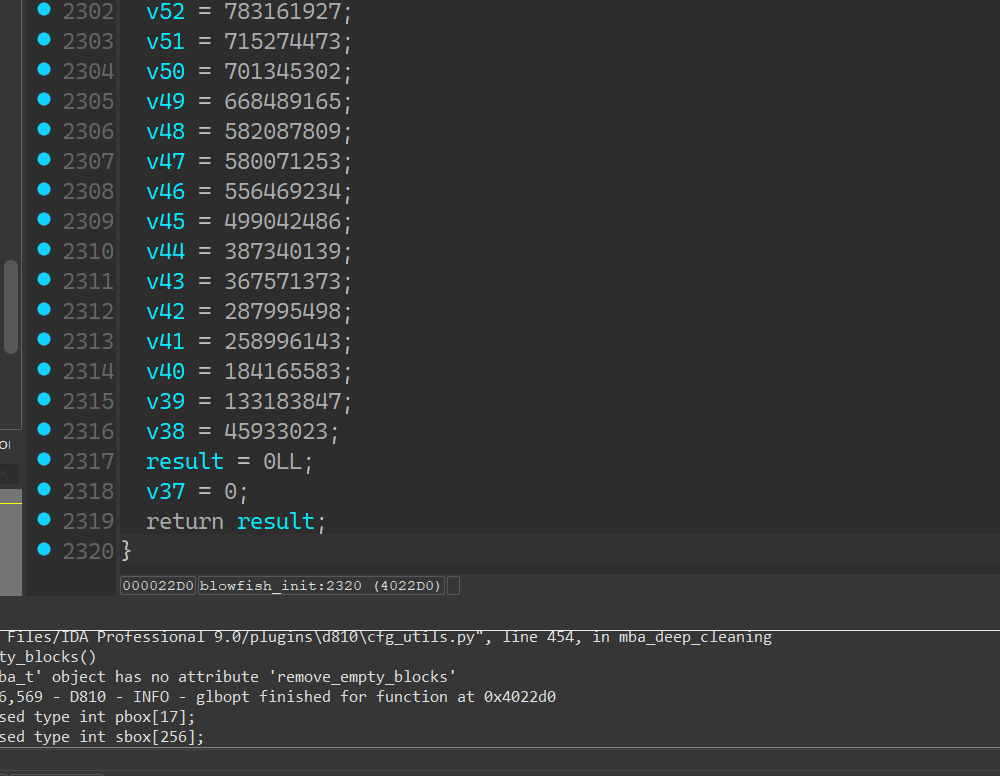Select variable v45 on line 2309
1000x776 pixels.
coord(165,222)
